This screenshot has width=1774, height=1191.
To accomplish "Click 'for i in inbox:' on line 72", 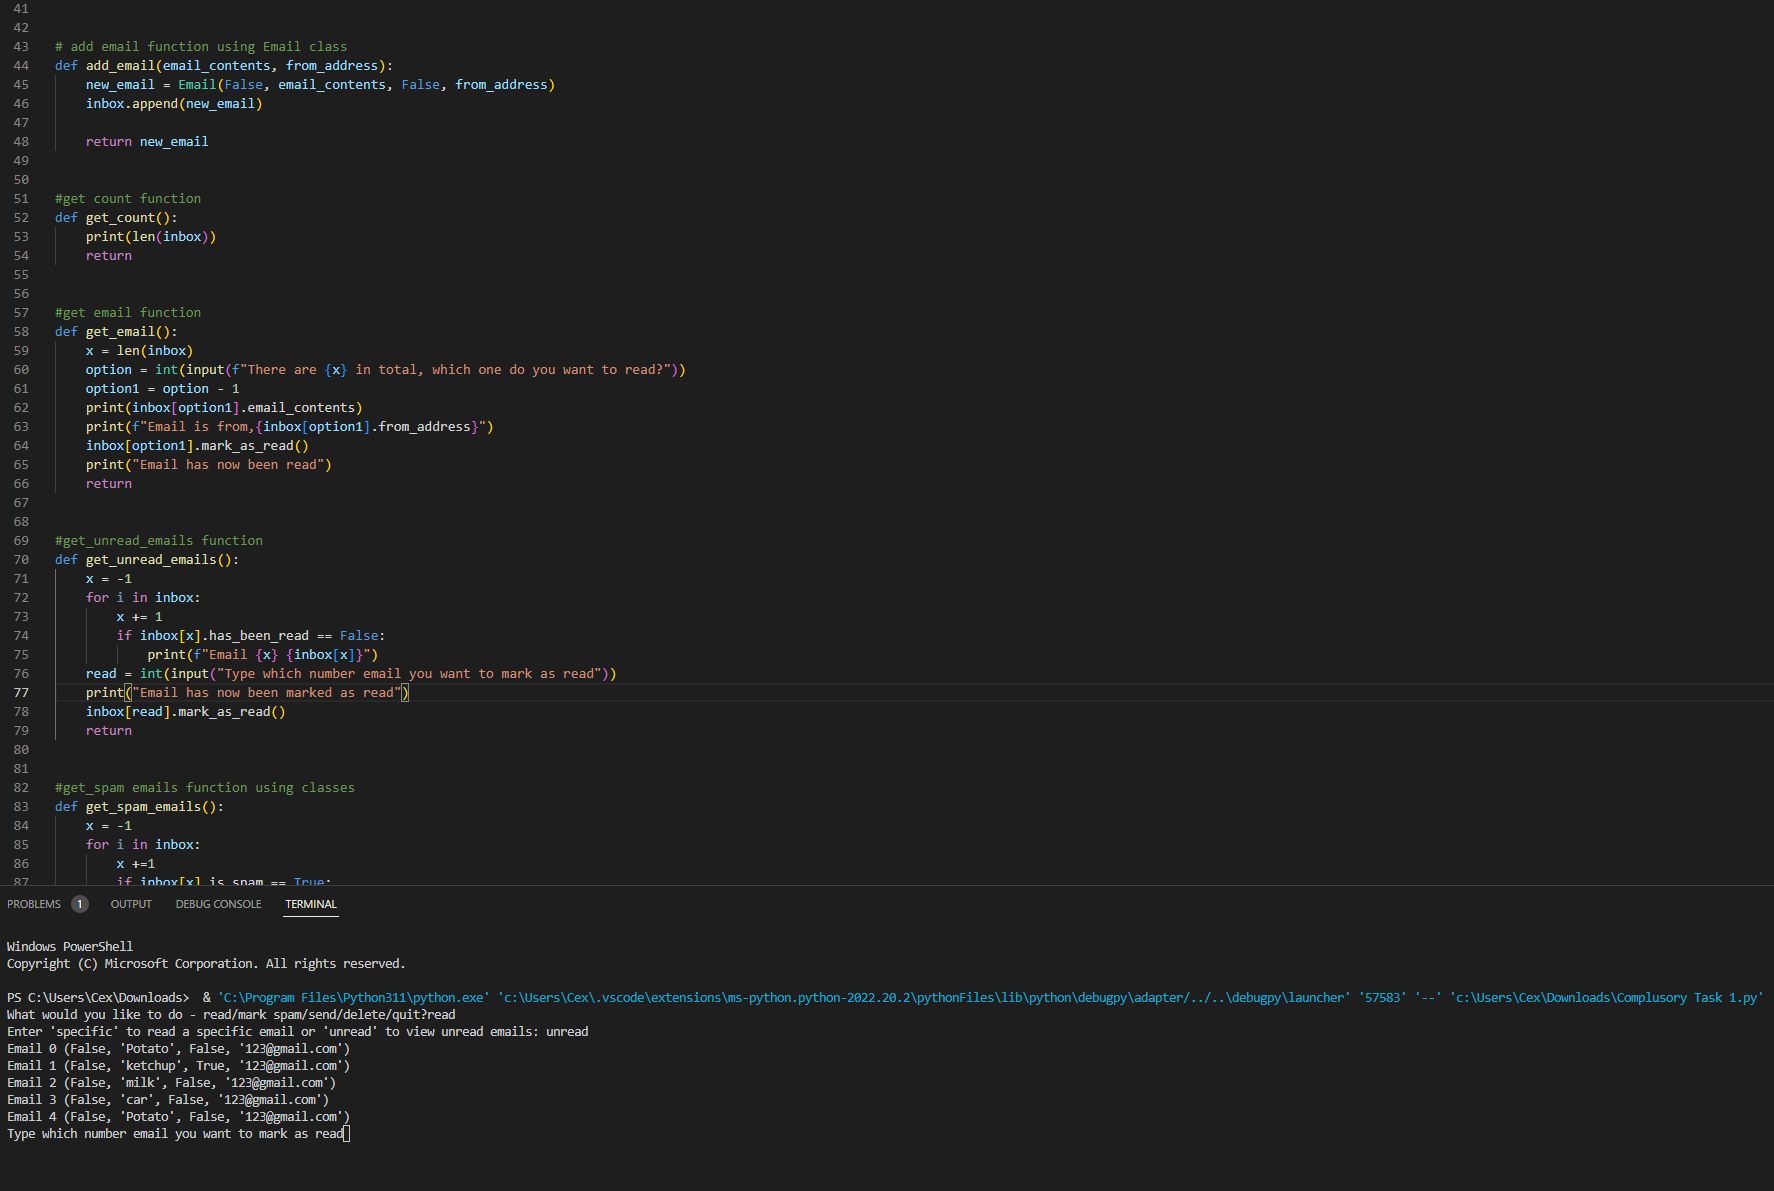I will [143, 598].
